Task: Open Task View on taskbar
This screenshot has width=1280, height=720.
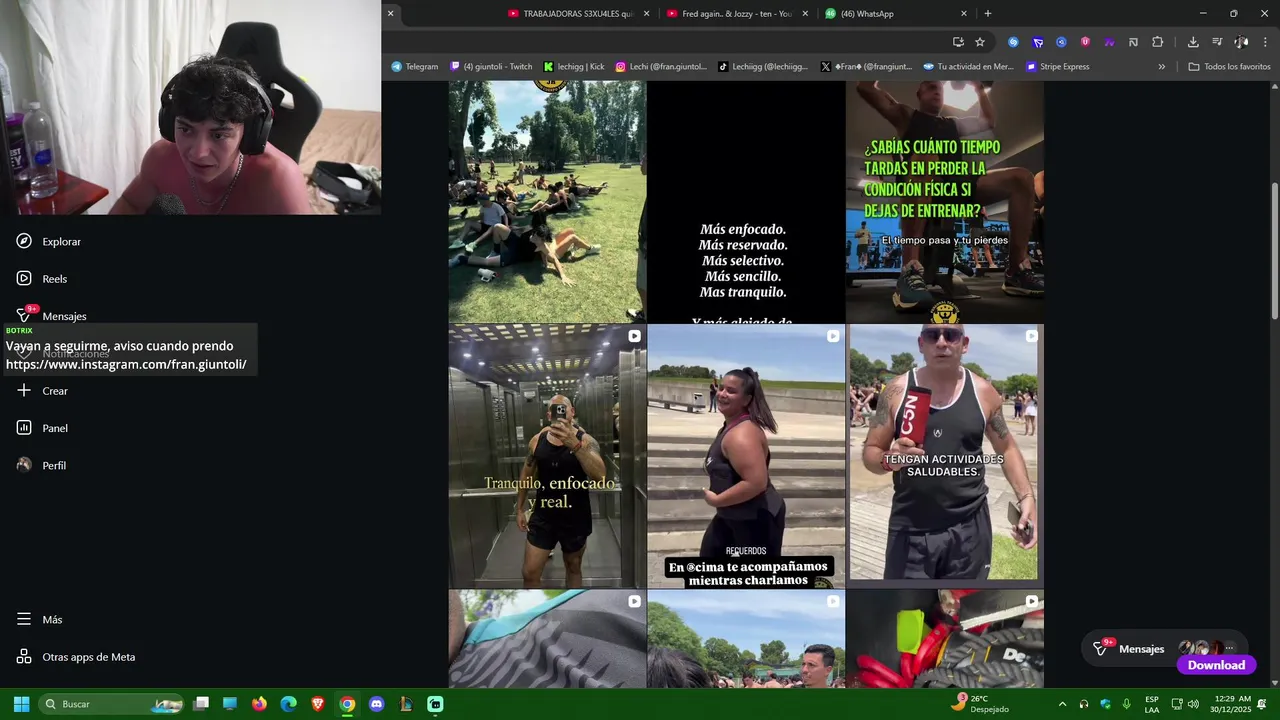Action: click(201, 704)
